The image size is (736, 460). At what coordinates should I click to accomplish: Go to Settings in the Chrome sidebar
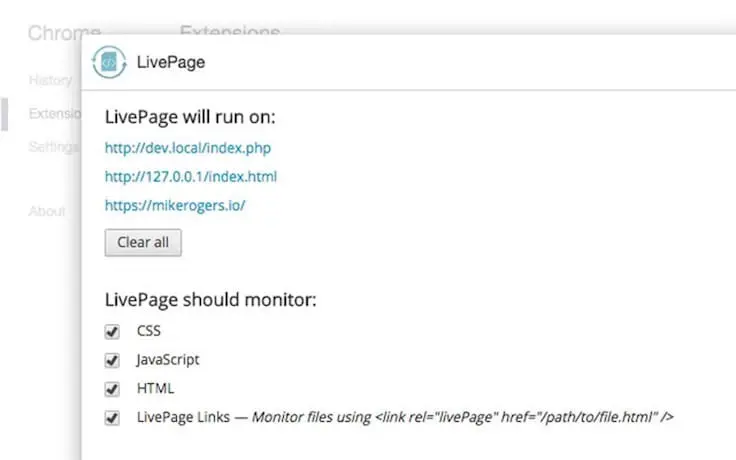(x=54, y=147)
